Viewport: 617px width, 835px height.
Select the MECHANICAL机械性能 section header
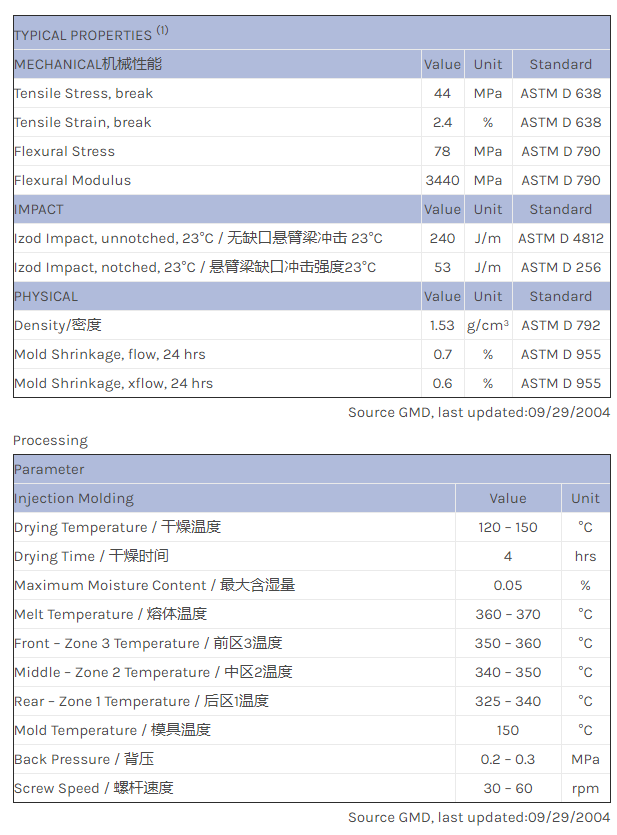point(87,64)
